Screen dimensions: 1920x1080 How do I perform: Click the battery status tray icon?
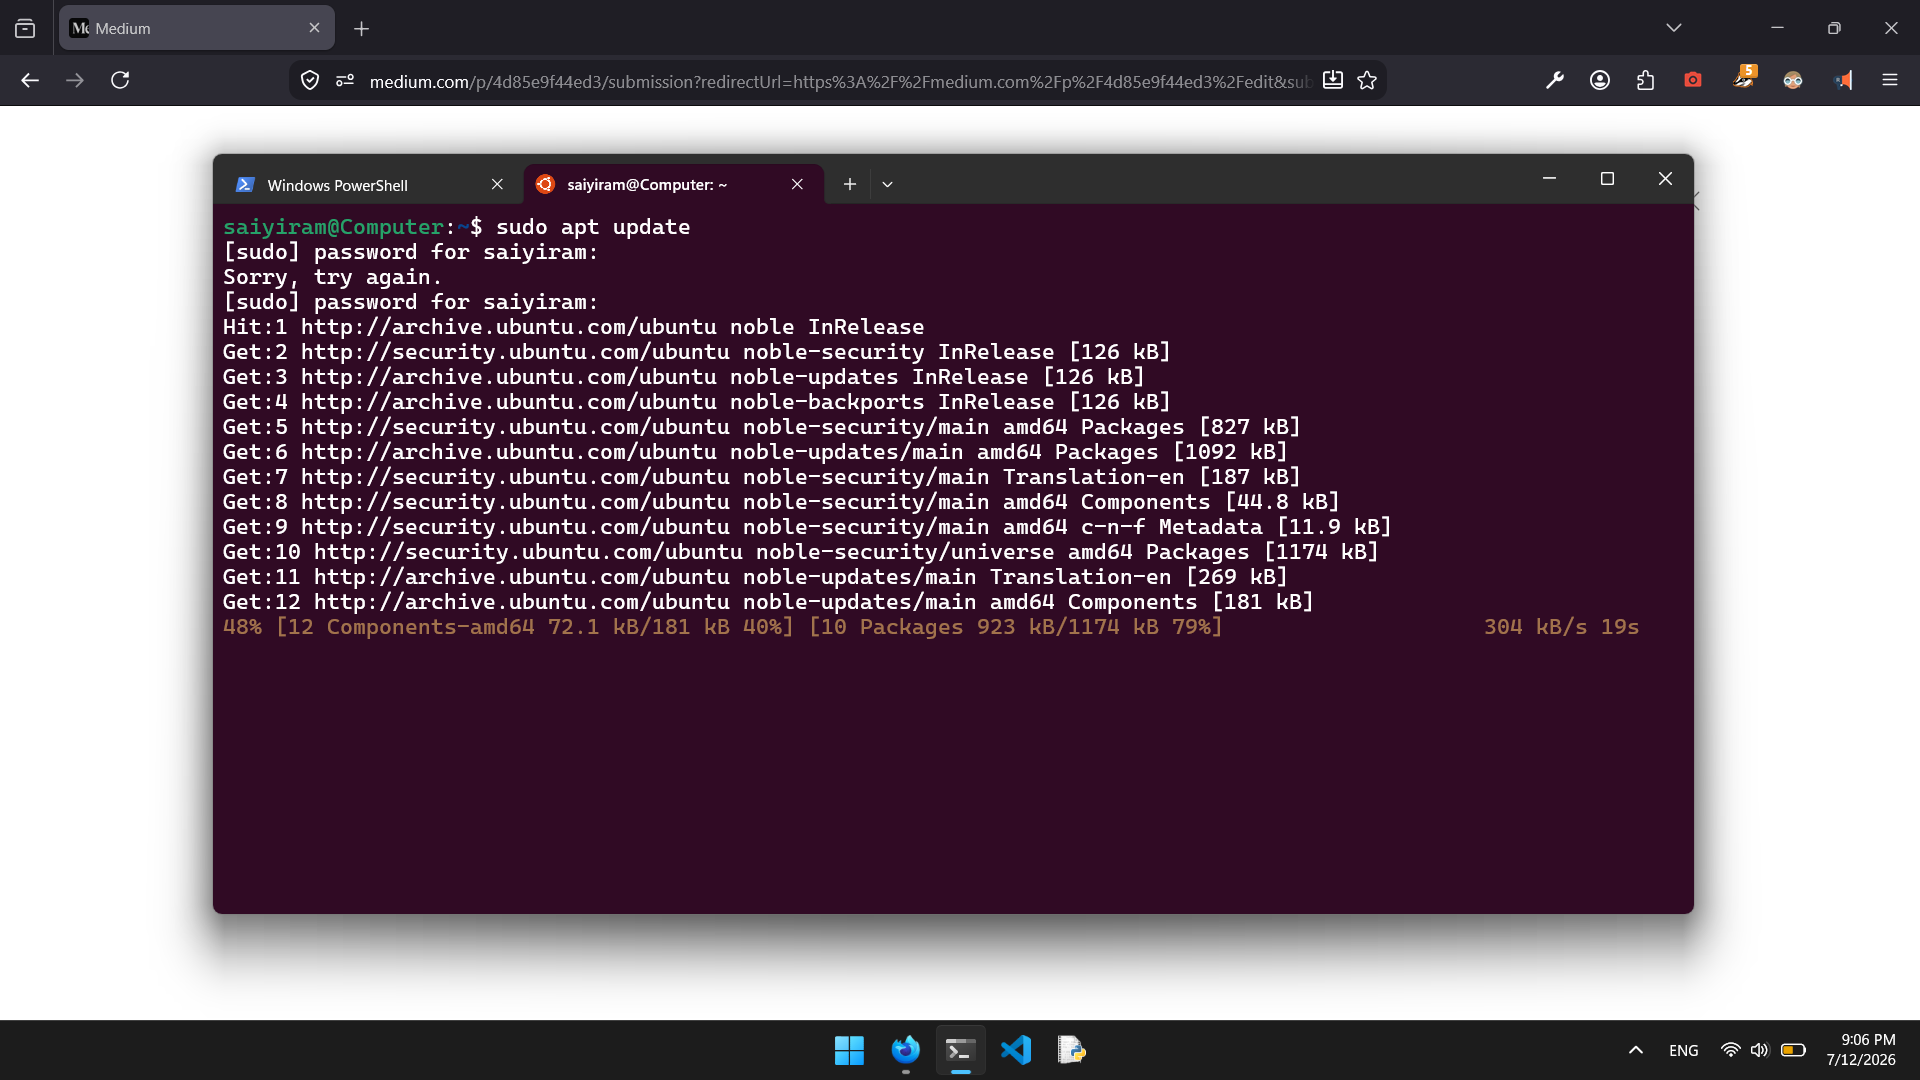click(1793, 1050)
